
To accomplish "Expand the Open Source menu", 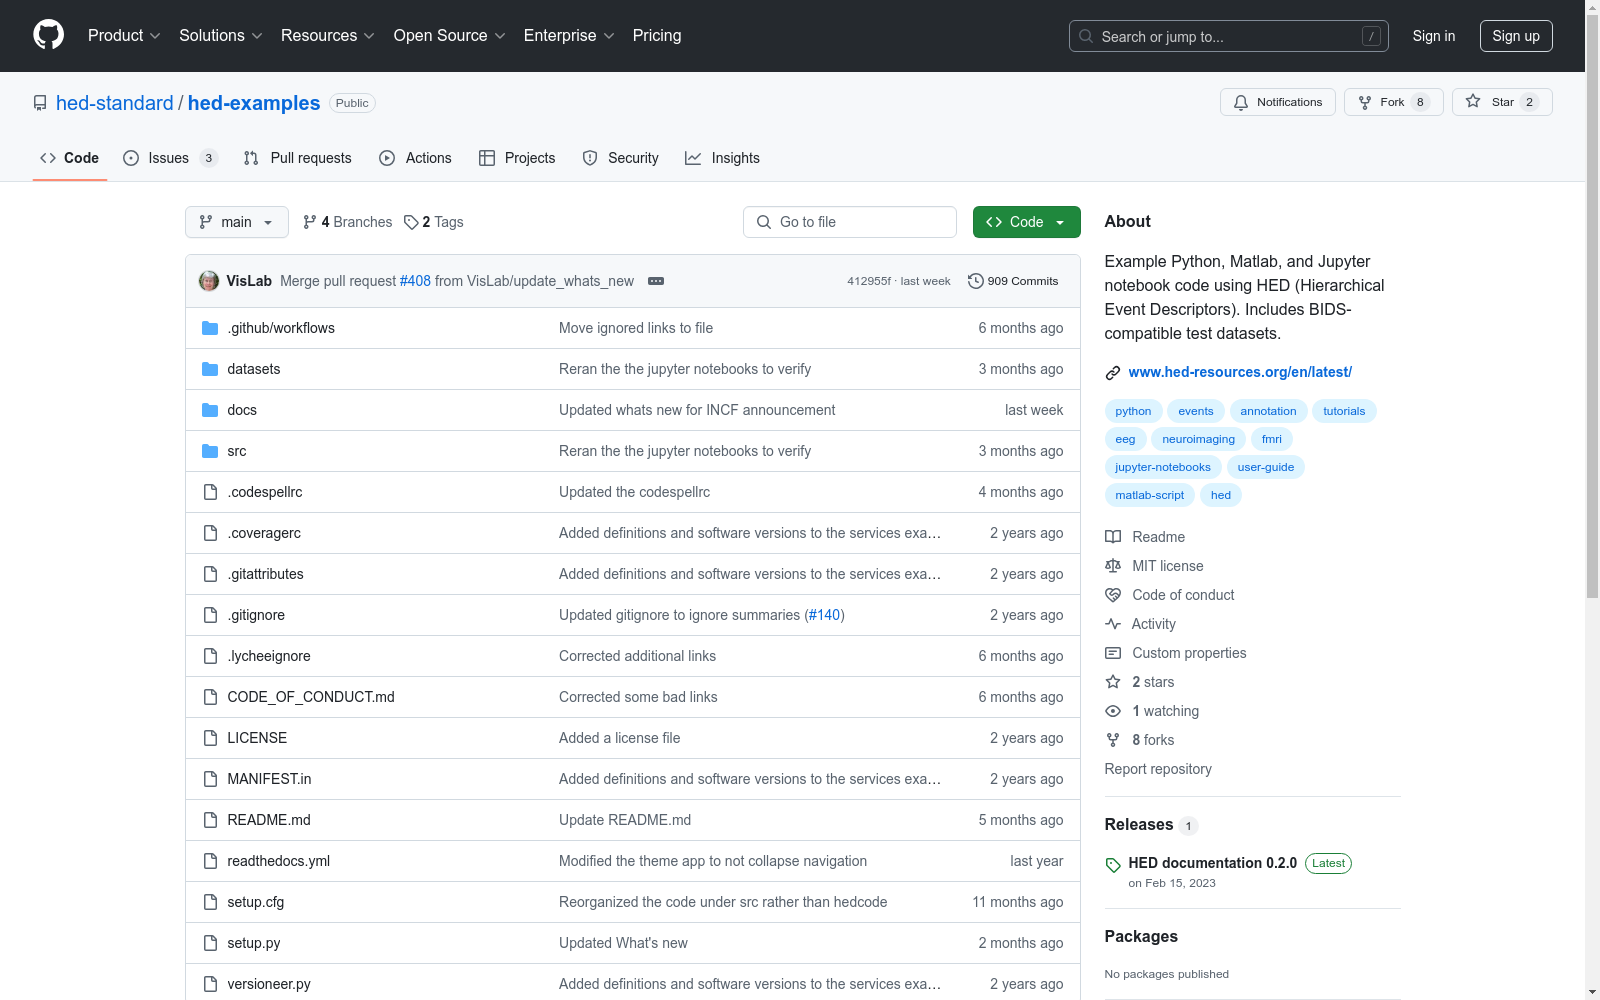I will click(x=450, y=35).
